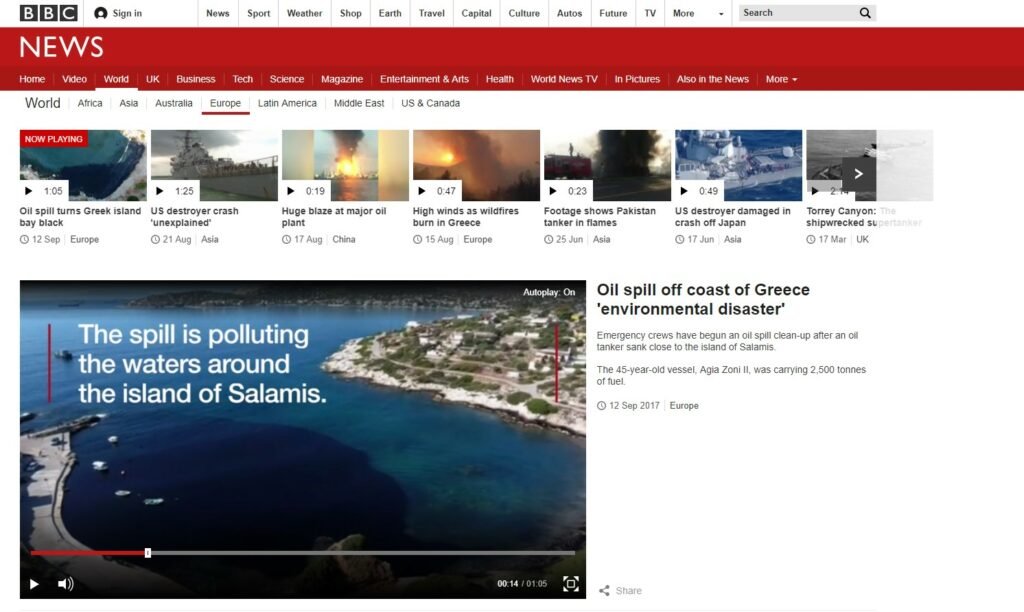Click the Share icon below the article
This screenshot has width=1024, height=612.
click(605, 590)
